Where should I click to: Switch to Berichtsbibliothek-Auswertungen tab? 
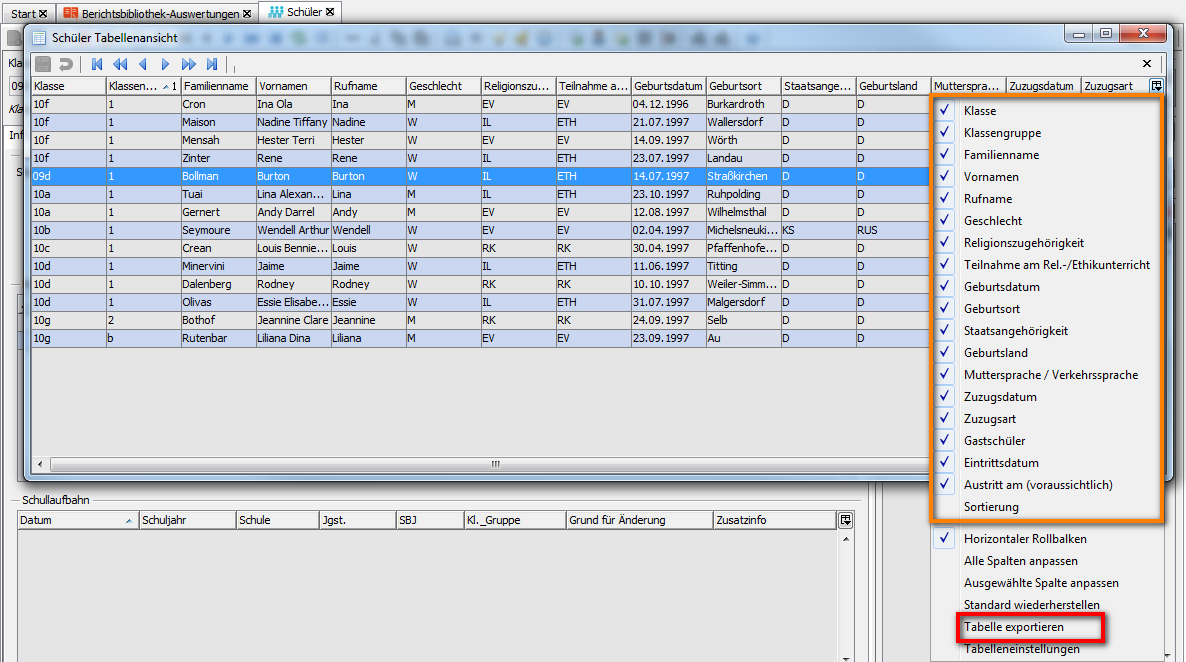click(160, 14)
